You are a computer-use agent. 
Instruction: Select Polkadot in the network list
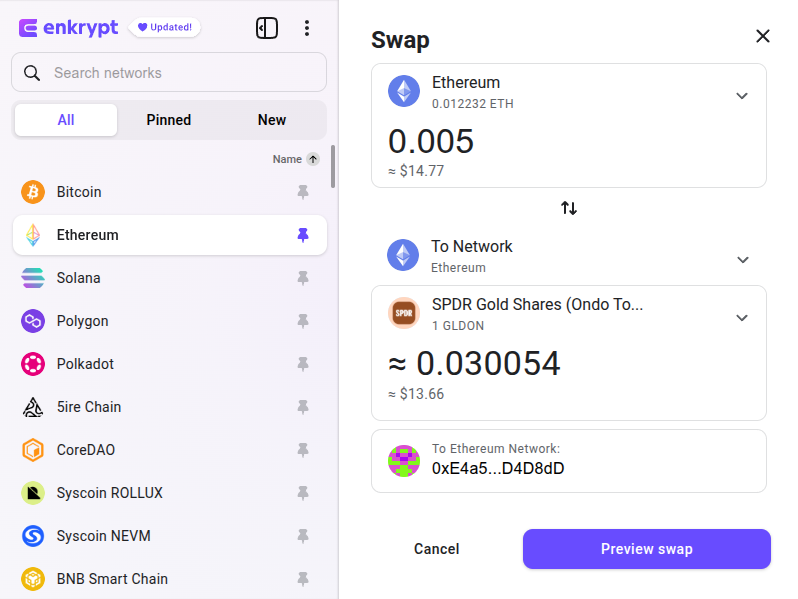click(x=169, y=364)
